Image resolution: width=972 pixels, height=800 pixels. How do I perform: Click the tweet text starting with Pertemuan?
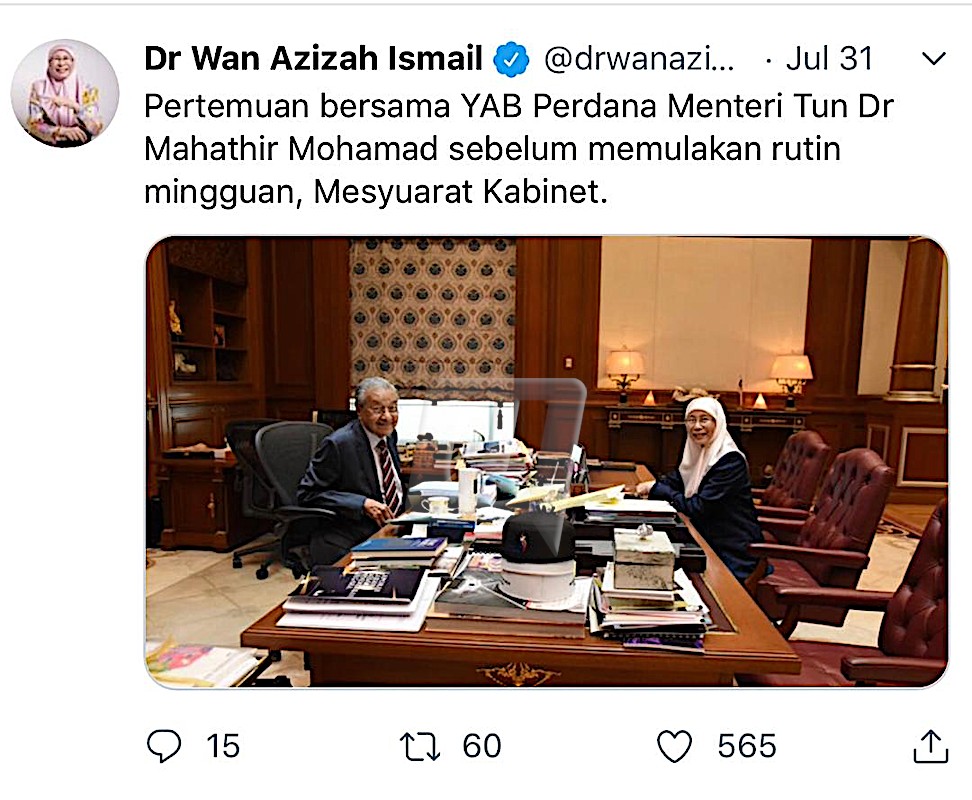tap(518, 149)
